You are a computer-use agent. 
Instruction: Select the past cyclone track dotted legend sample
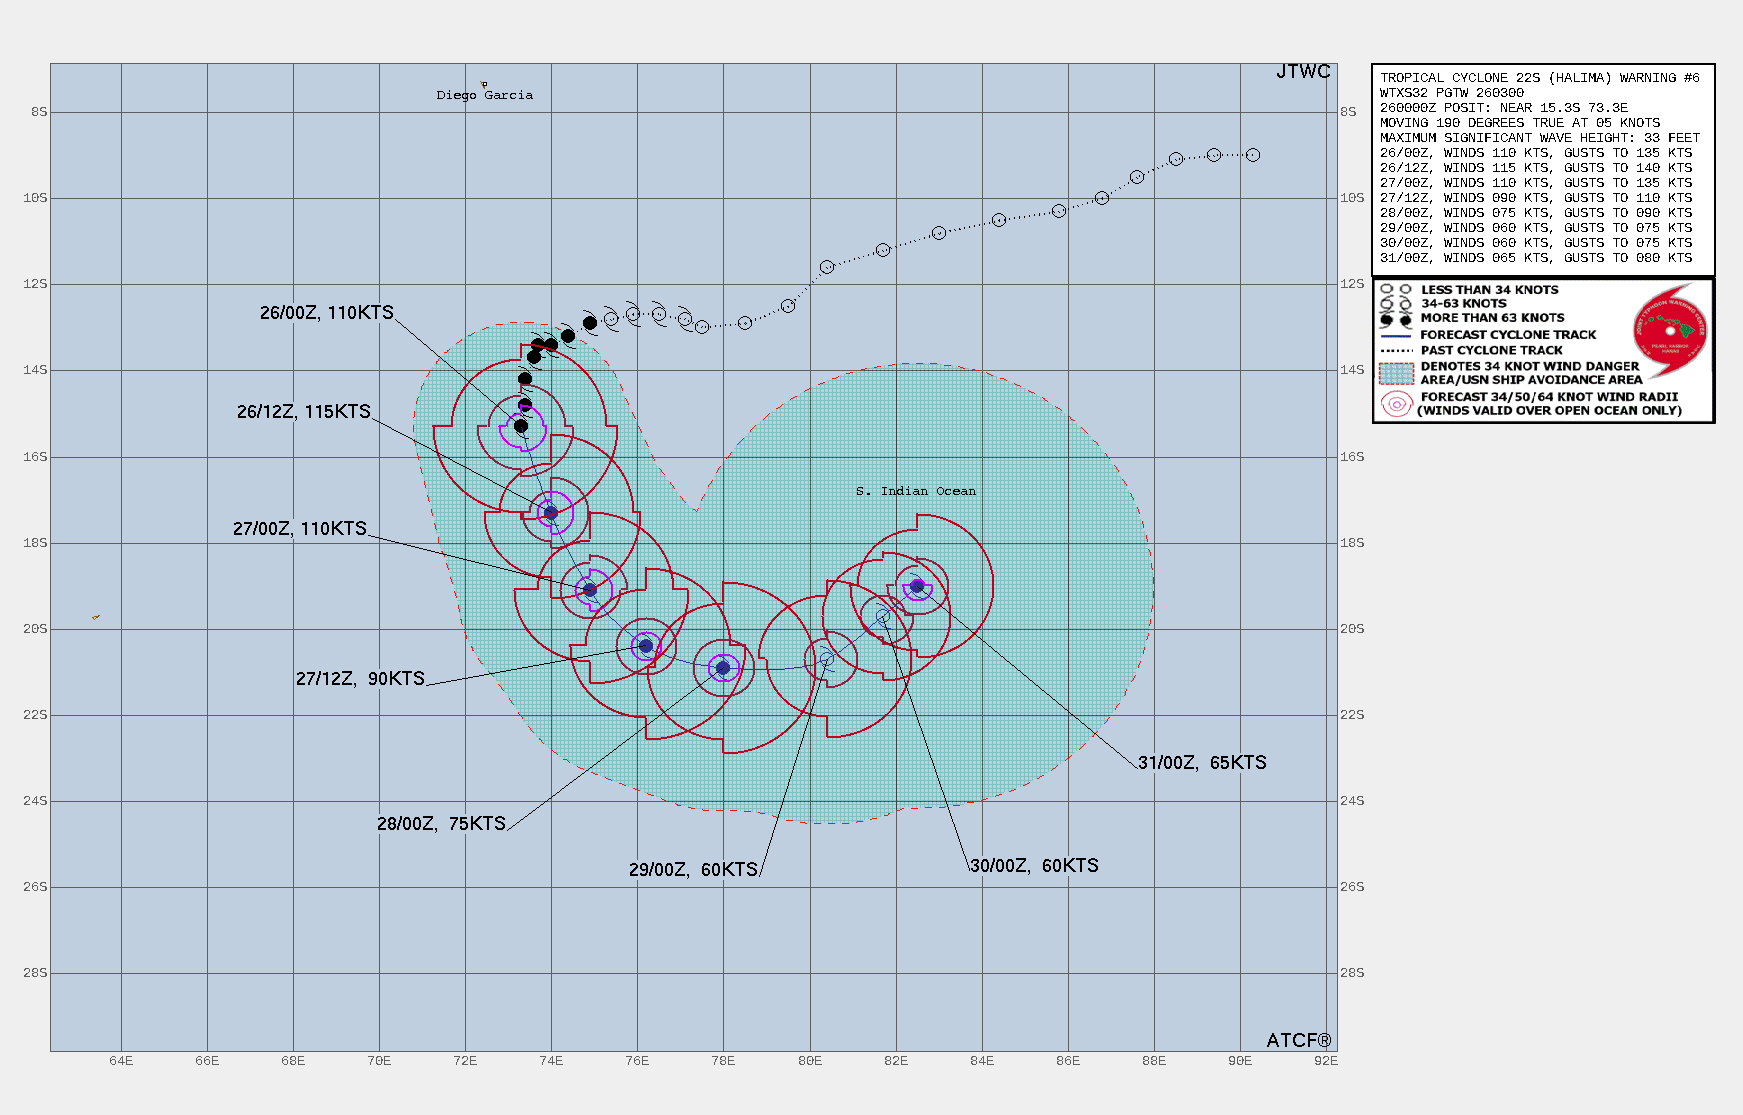pyautogui.click(x=1395, y=351)
